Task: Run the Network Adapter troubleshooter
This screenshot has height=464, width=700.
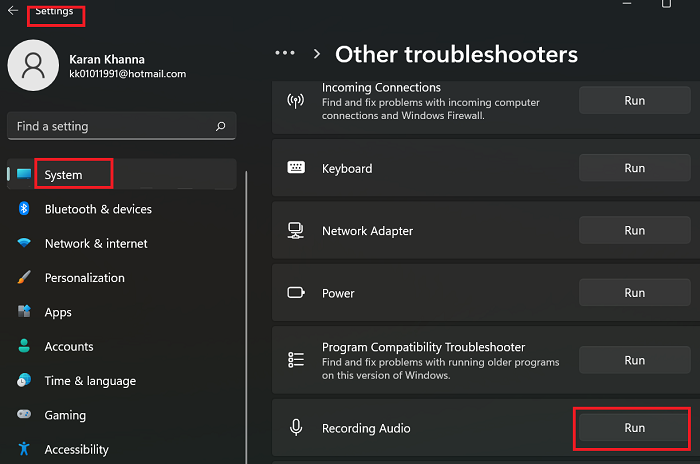Action: click(634, 231)
